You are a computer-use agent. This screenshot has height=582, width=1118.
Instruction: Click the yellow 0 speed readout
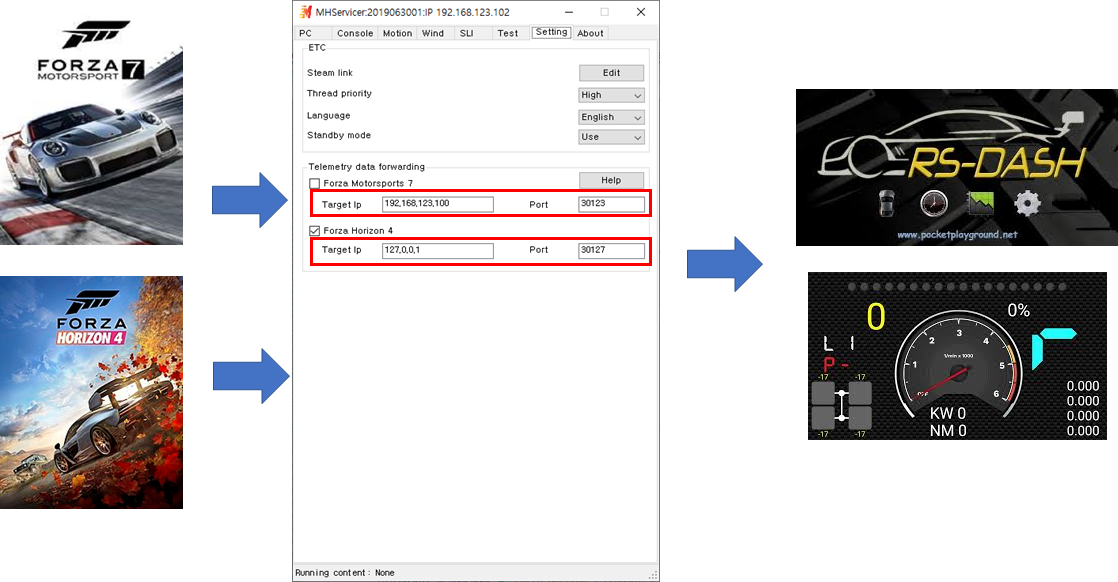tap(876, 317)
